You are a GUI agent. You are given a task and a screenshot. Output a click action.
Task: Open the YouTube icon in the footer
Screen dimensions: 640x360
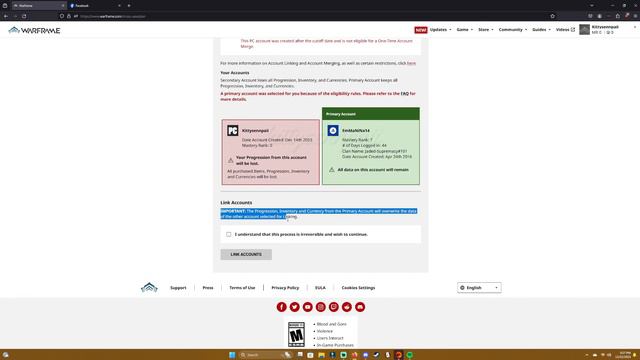(x=307, y=307)
